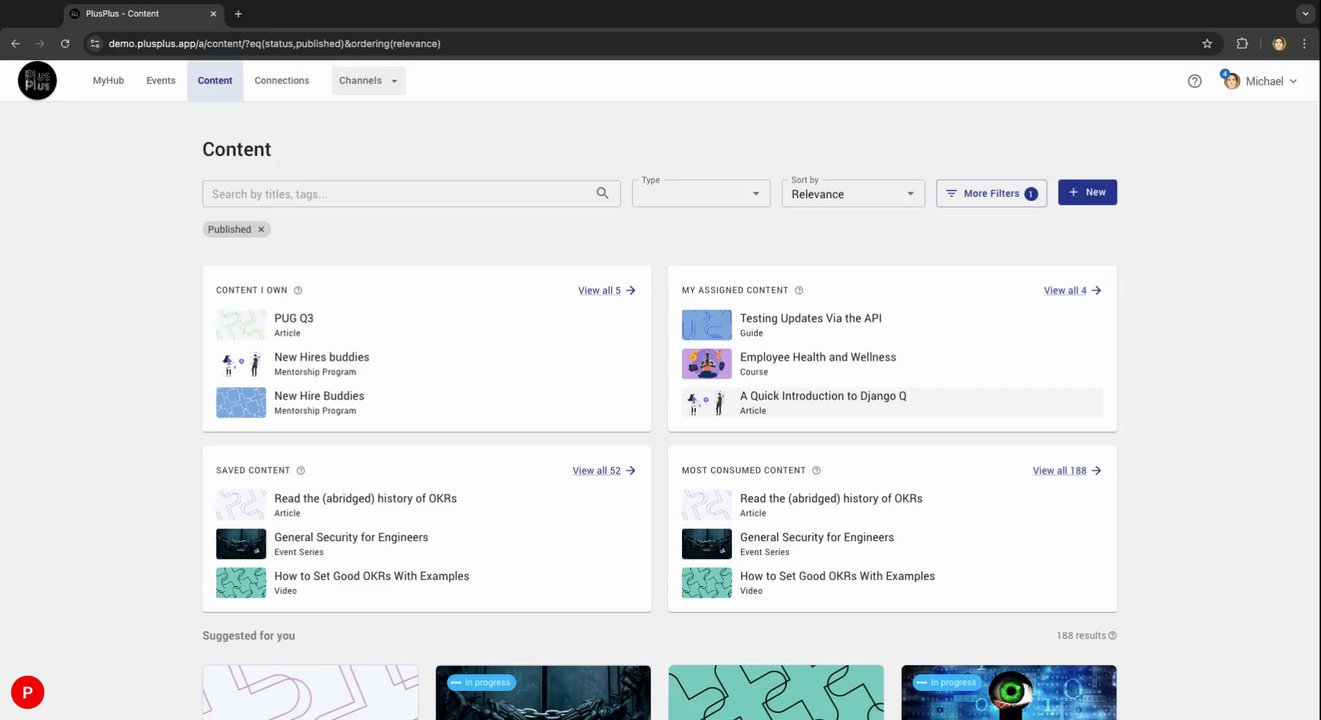This screenshot has height=720, width=1321.
Task: Click the New content button
Action: 1087,193
